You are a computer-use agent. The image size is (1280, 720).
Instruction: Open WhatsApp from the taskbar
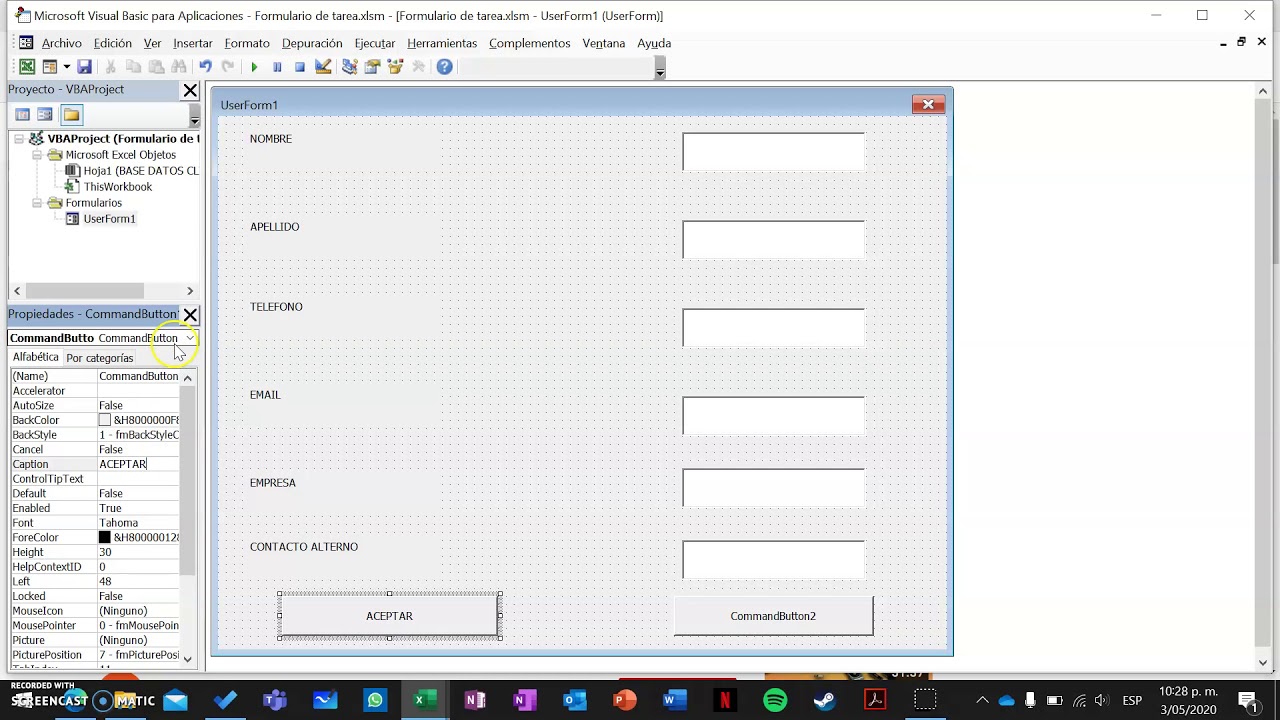point(375,700)
